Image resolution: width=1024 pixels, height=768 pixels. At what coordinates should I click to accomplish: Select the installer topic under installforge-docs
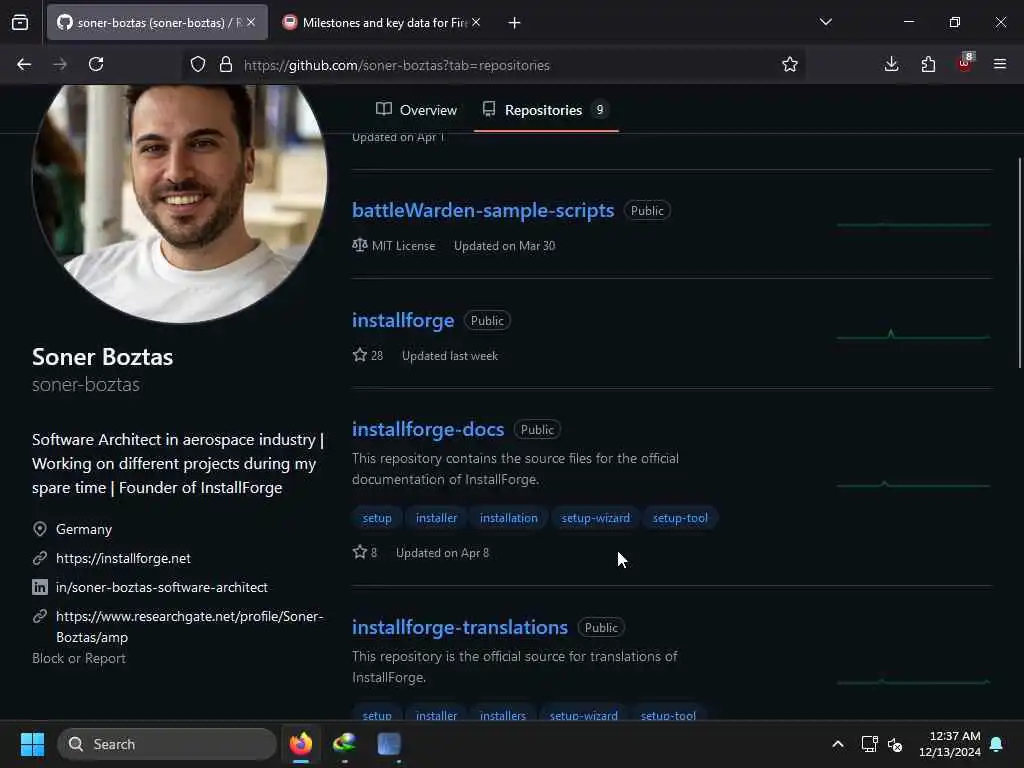click(436, 518)
